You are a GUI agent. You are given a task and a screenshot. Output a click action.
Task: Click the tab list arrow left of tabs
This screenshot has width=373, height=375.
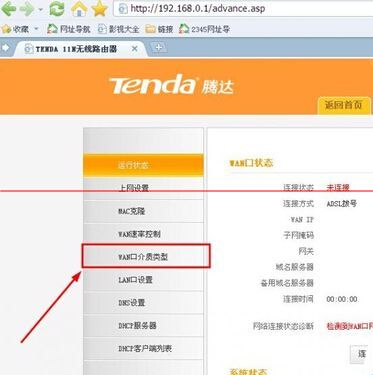point(6,48)
